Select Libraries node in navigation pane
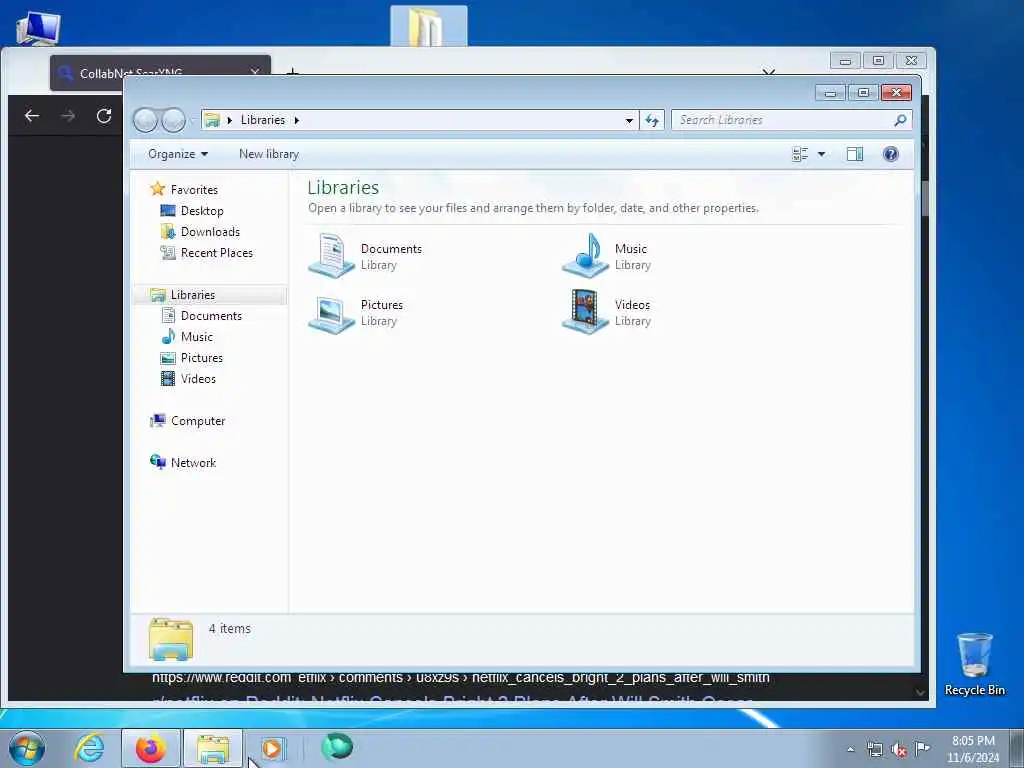 [x=193, y=295]
